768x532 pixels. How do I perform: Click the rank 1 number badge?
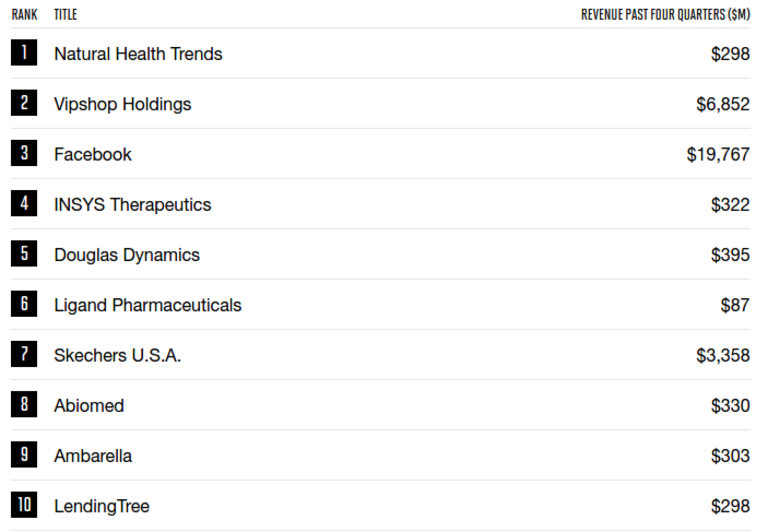(24, 53)
